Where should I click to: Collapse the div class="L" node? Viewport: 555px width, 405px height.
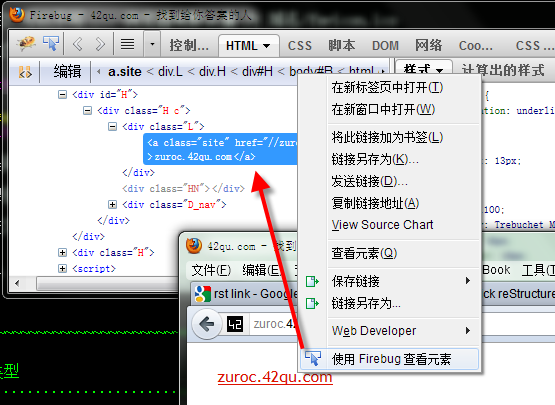point(112,126)
